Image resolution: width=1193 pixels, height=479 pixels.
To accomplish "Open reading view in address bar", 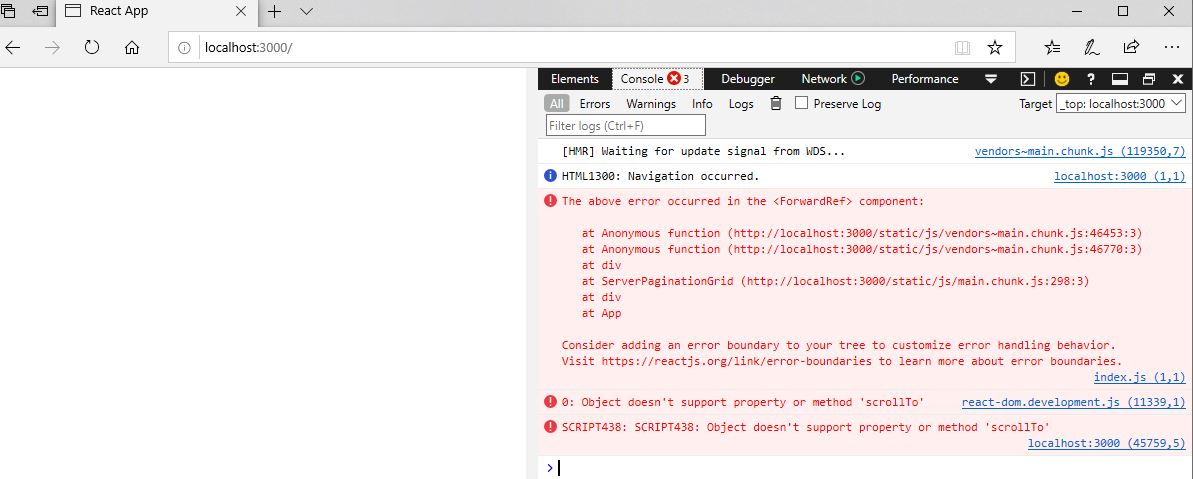I will (962, 48).
